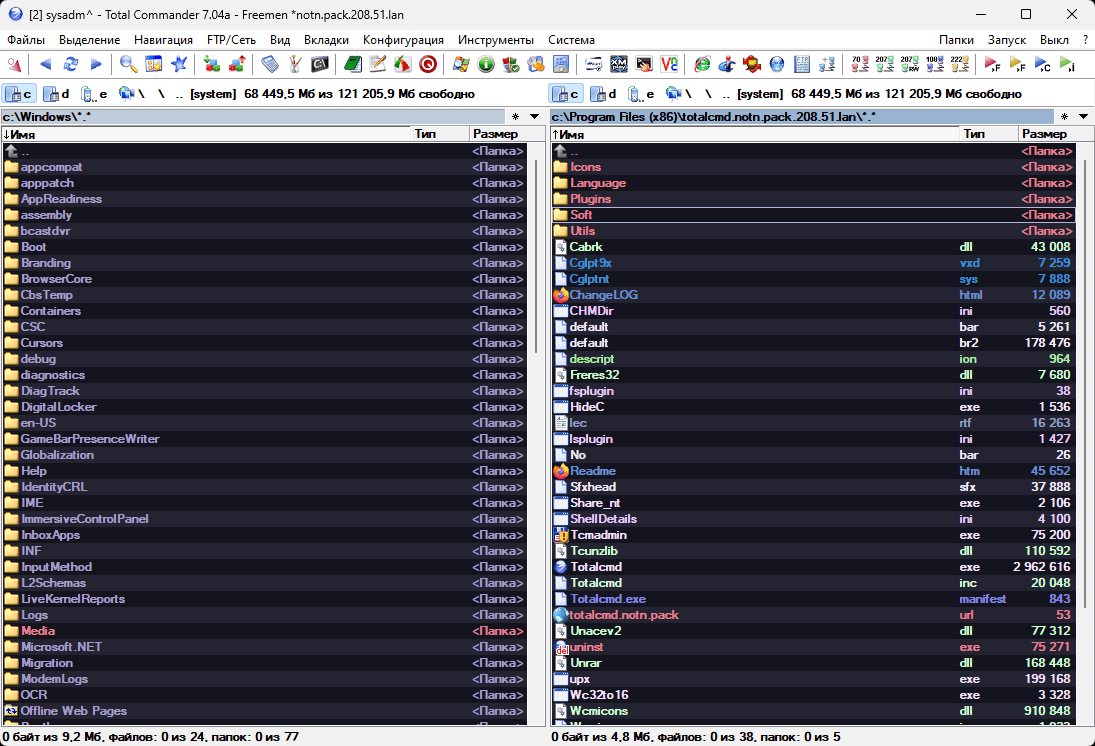Image resolution: width=1095 pixels, height=746 pixels.
Task: Switch left panel to drive d
Action: click(59, 94)
